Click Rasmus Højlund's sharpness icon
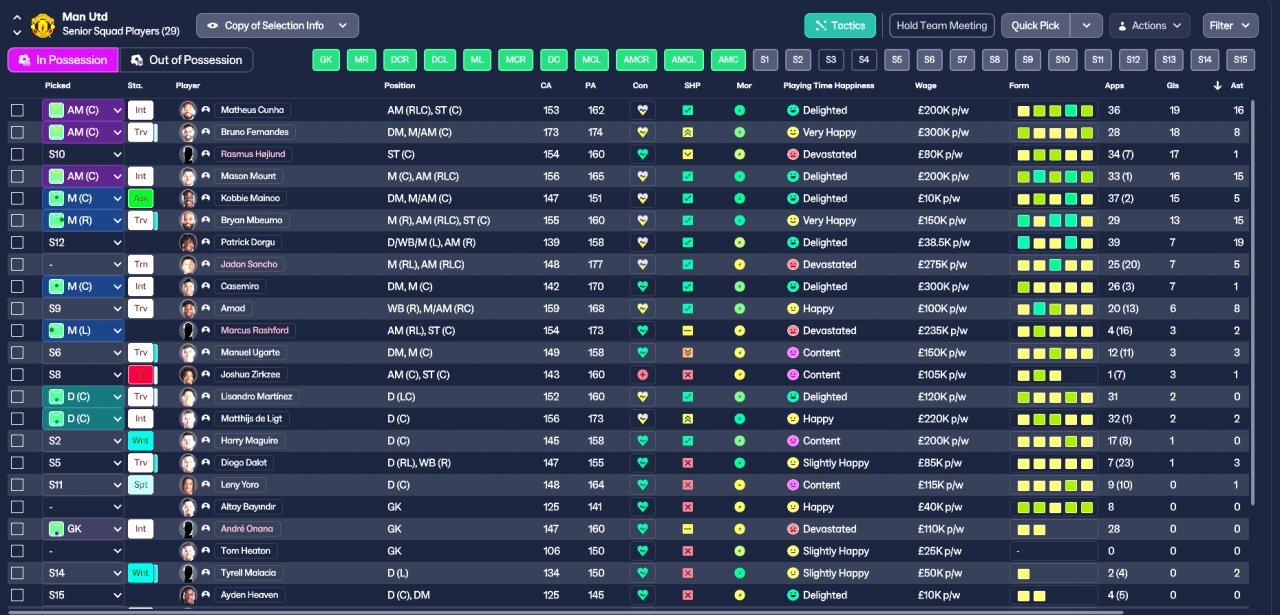This screenshot has width=1280, height=615. pos(687,154)
